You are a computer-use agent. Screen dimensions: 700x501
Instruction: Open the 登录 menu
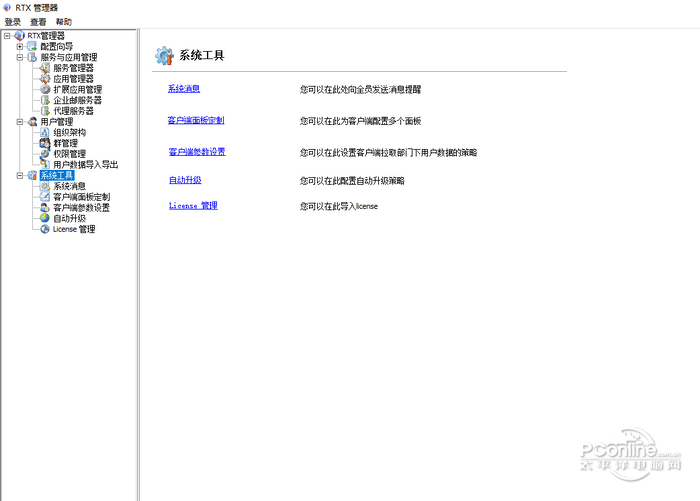click(x=12, y=22)
